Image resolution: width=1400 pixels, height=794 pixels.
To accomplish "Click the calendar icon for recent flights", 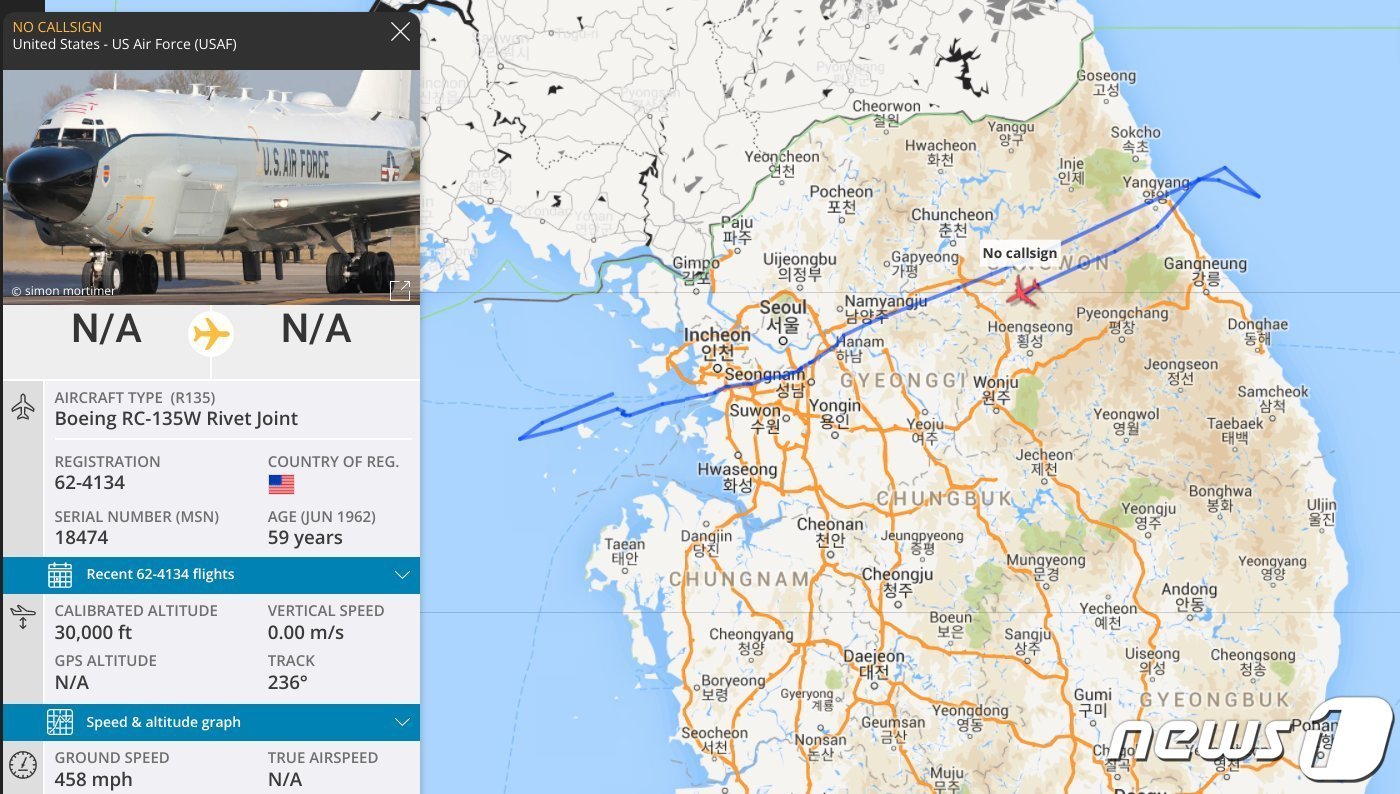I will point(60,575).
